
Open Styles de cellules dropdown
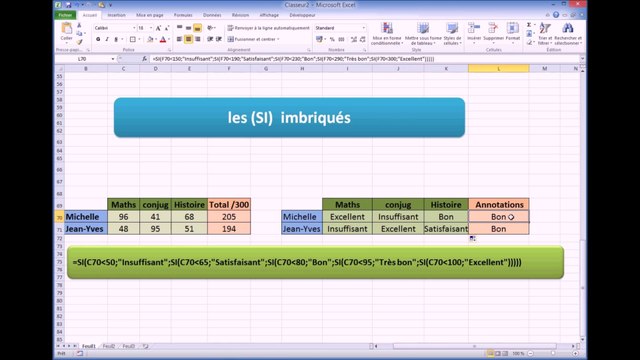coord(452,33)
